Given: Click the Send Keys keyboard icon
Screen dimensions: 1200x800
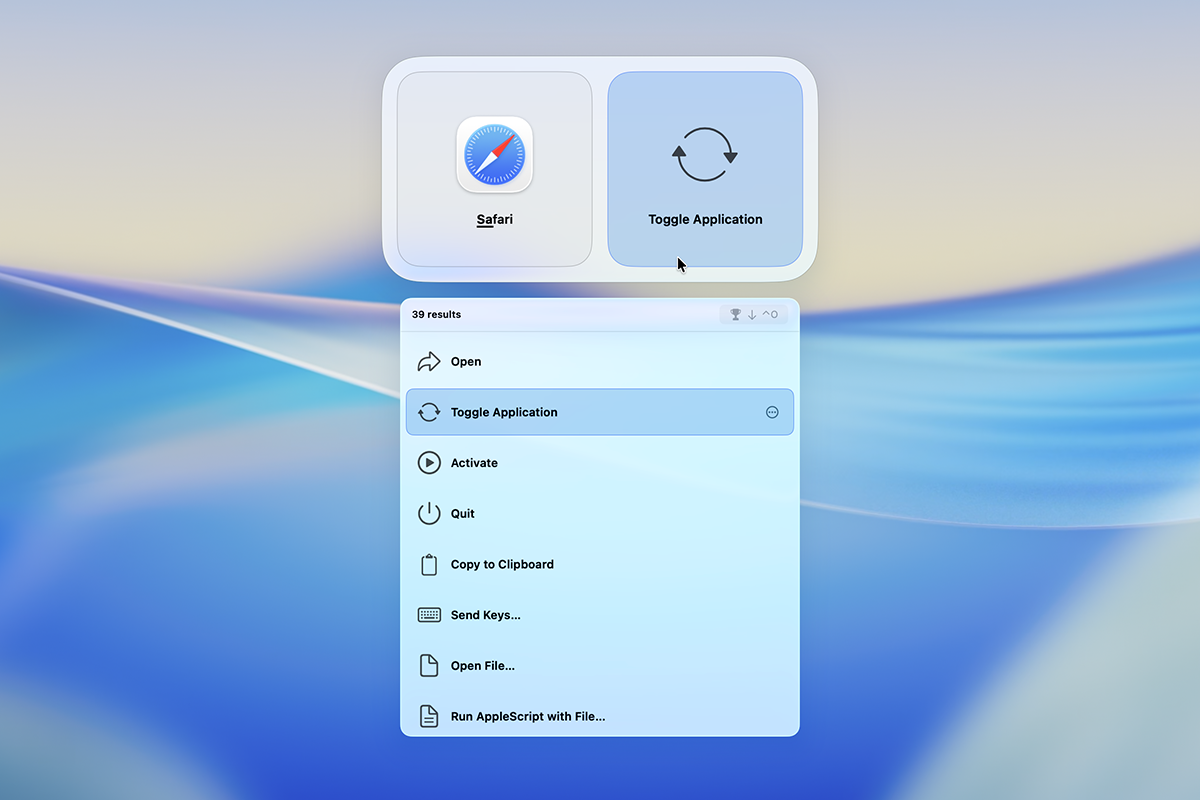Looking at the screenshot, I should pos(429,615).
